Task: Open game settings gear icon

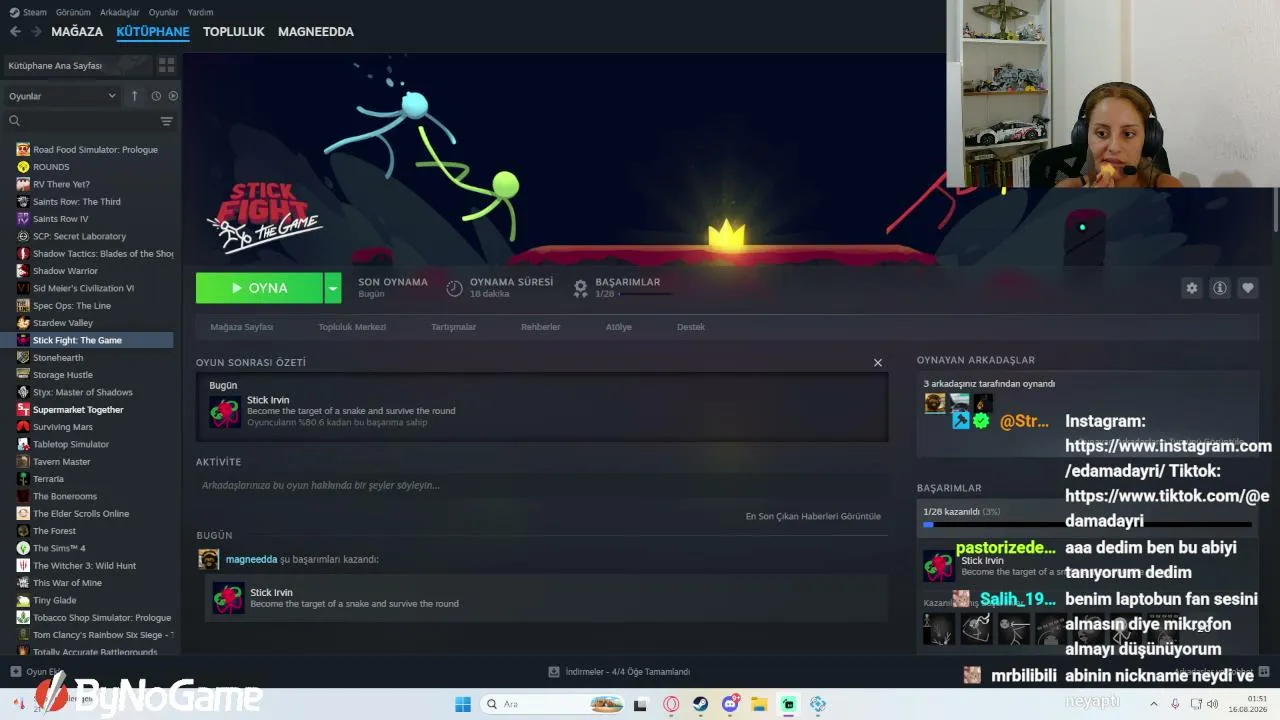Action: 1191,288
